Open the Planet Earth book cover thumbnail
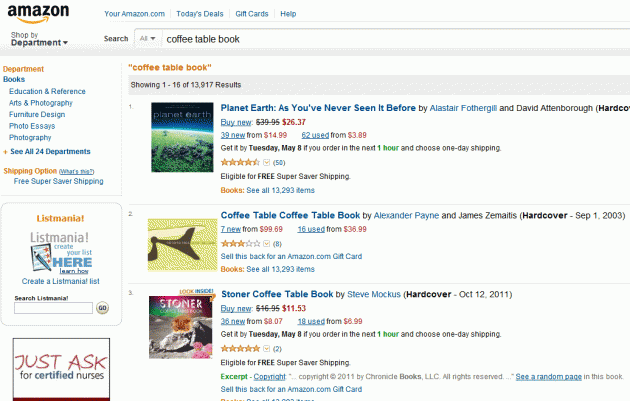The image size is (630, 401). pos(182,137)
